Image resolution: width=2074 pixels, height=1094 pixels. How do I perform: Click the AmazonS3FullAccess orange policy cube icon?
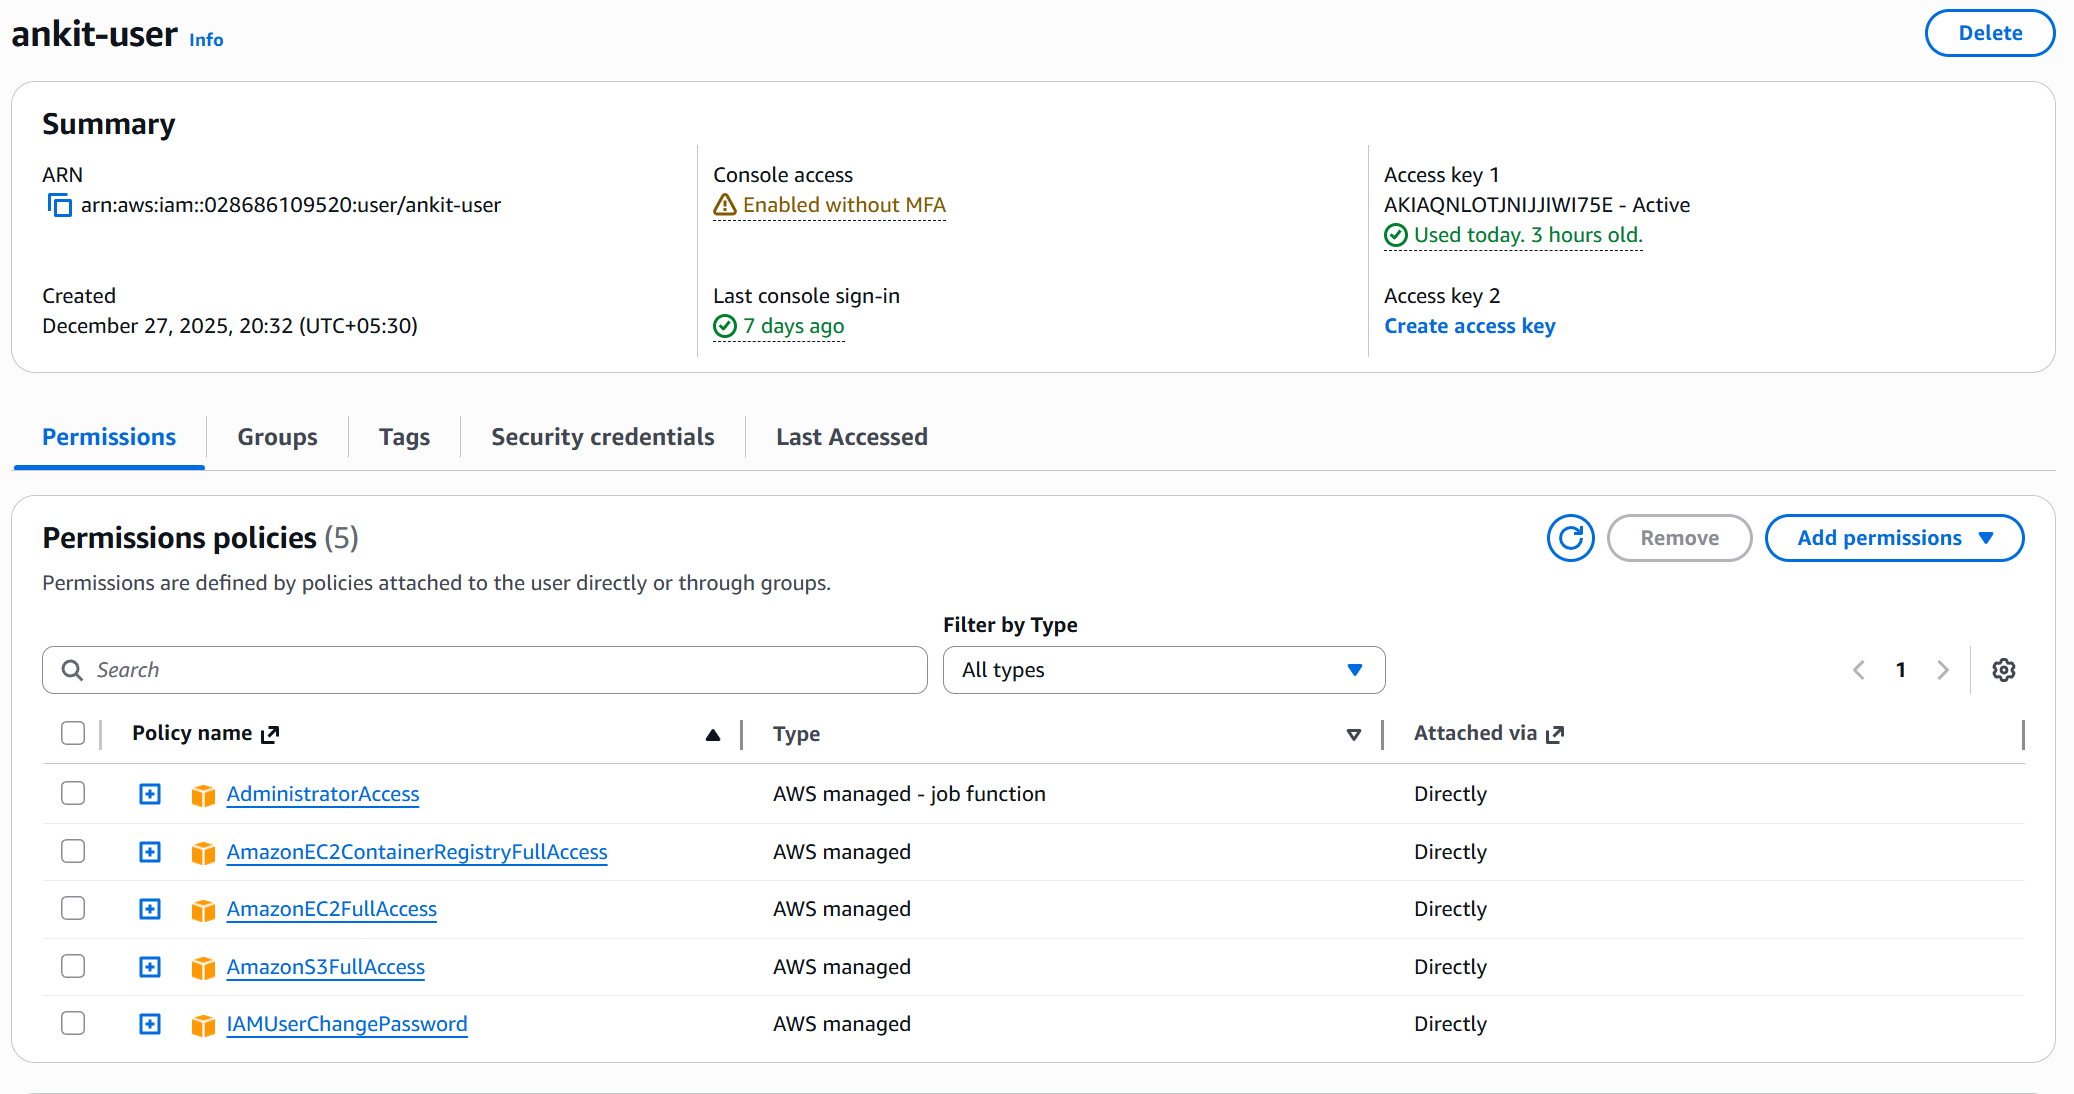coord(203,968)
